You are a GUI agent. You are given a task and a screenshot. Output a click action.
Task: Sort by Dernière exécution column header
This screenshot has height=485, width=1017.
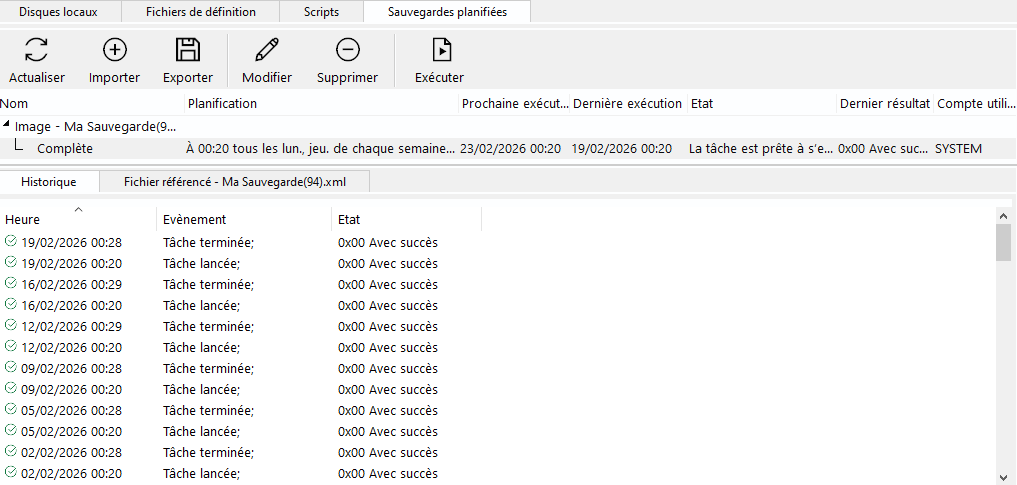tap(628, 104)
